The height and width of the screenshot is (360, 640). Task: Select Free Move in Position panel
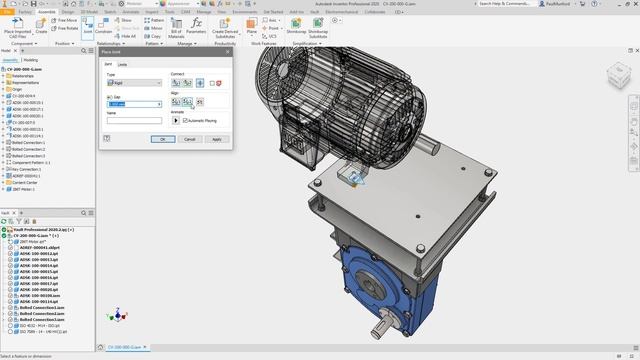pyautogui.click(x=64, y=20)
